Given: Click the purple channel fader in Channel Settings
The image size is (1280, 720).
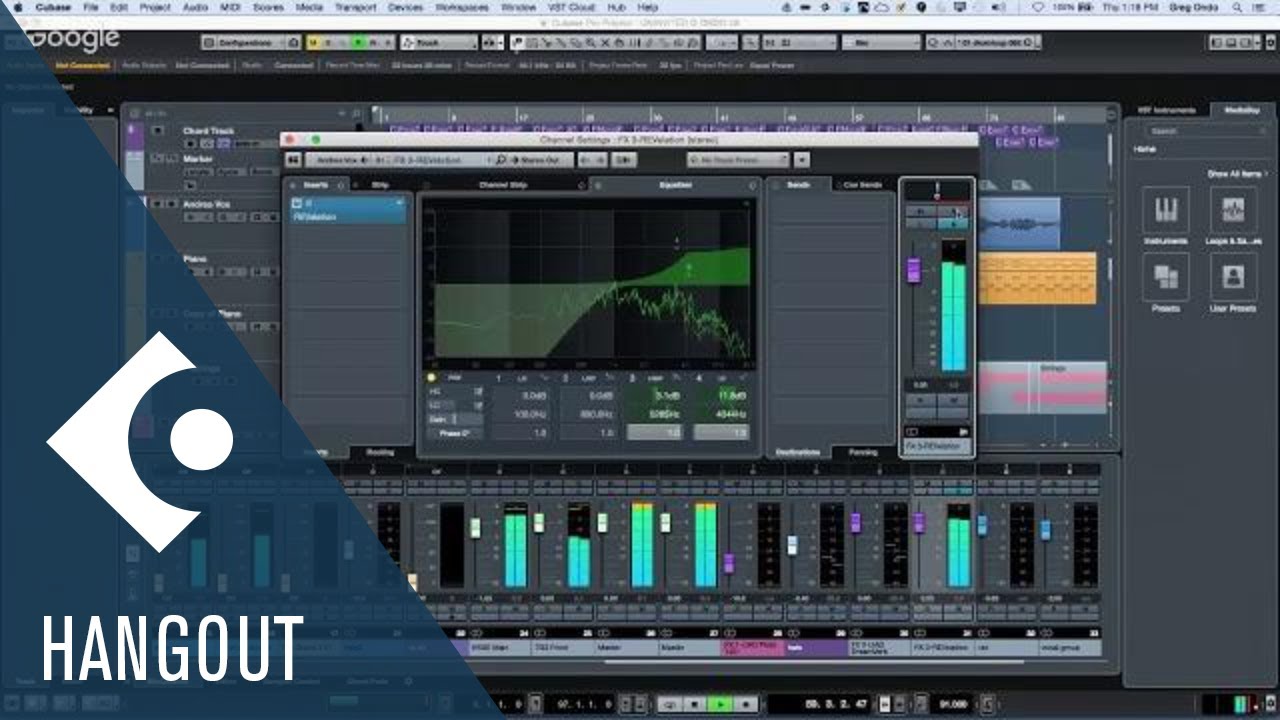Looking at the screenshot, I should tap(913, 269).
